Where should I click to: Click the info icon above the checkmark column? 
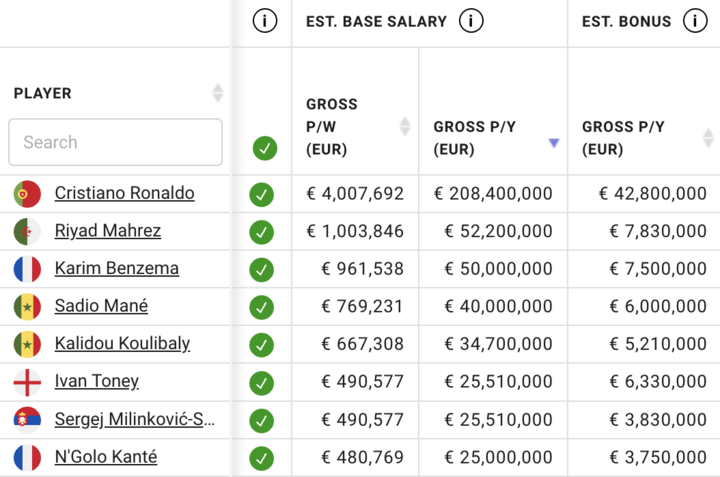[x=264, y=21]
